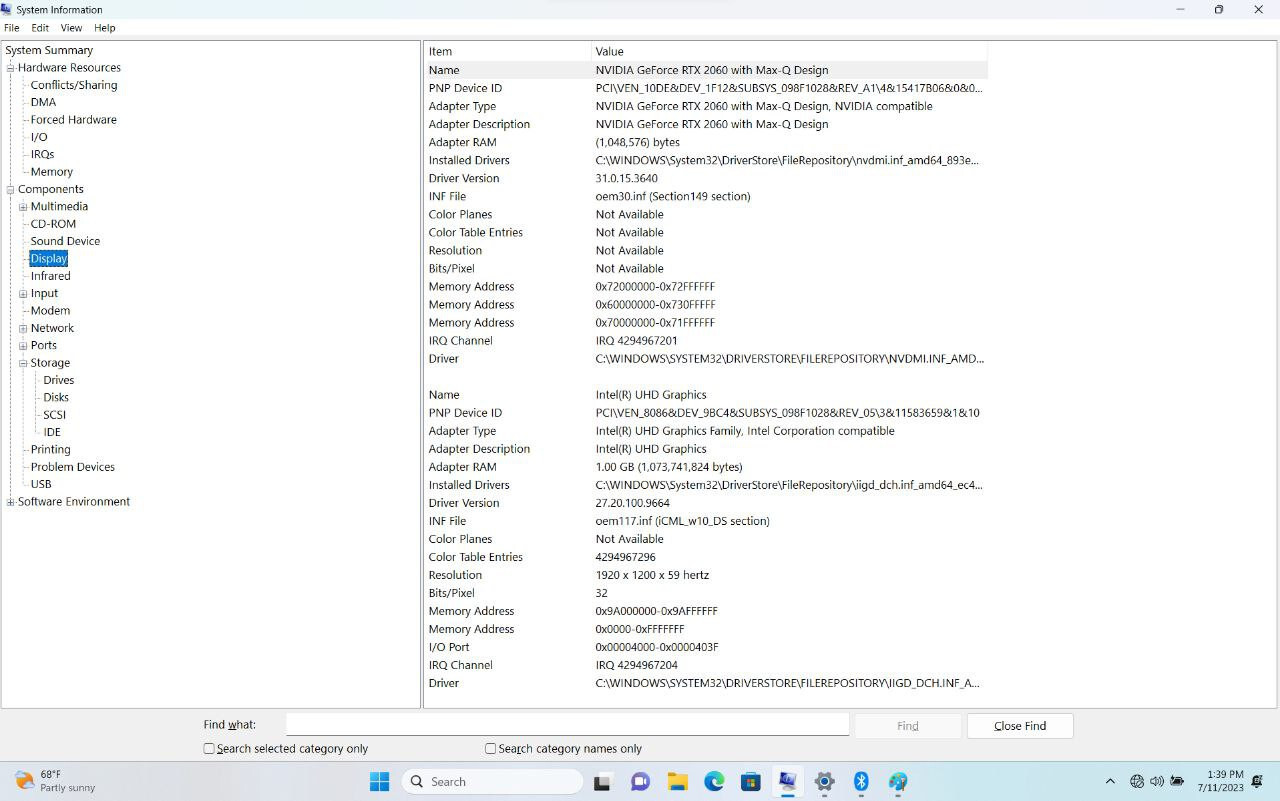Select Modem tree item
This screenshot has height=801, width=1280.
[50, 311]
